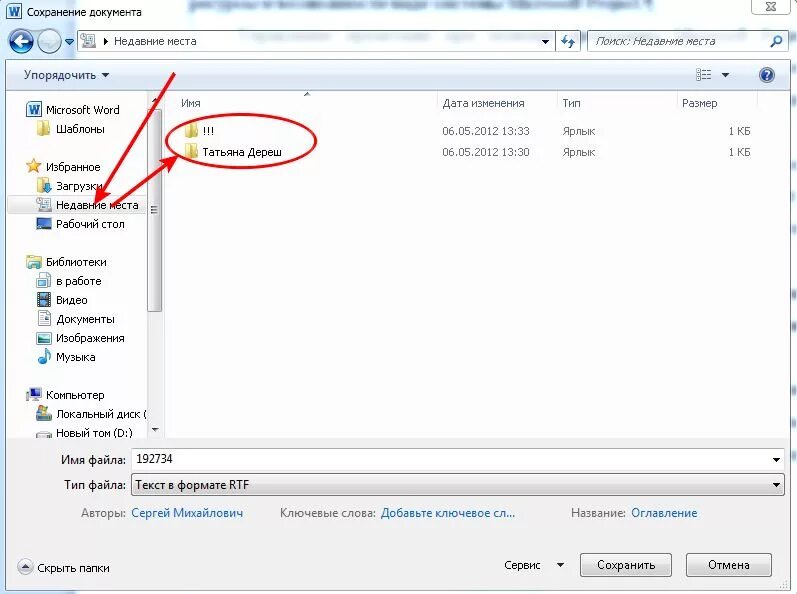The image size is (797, 594).
Task: Select Новый том (D:) drive
Action: (94, 433)
